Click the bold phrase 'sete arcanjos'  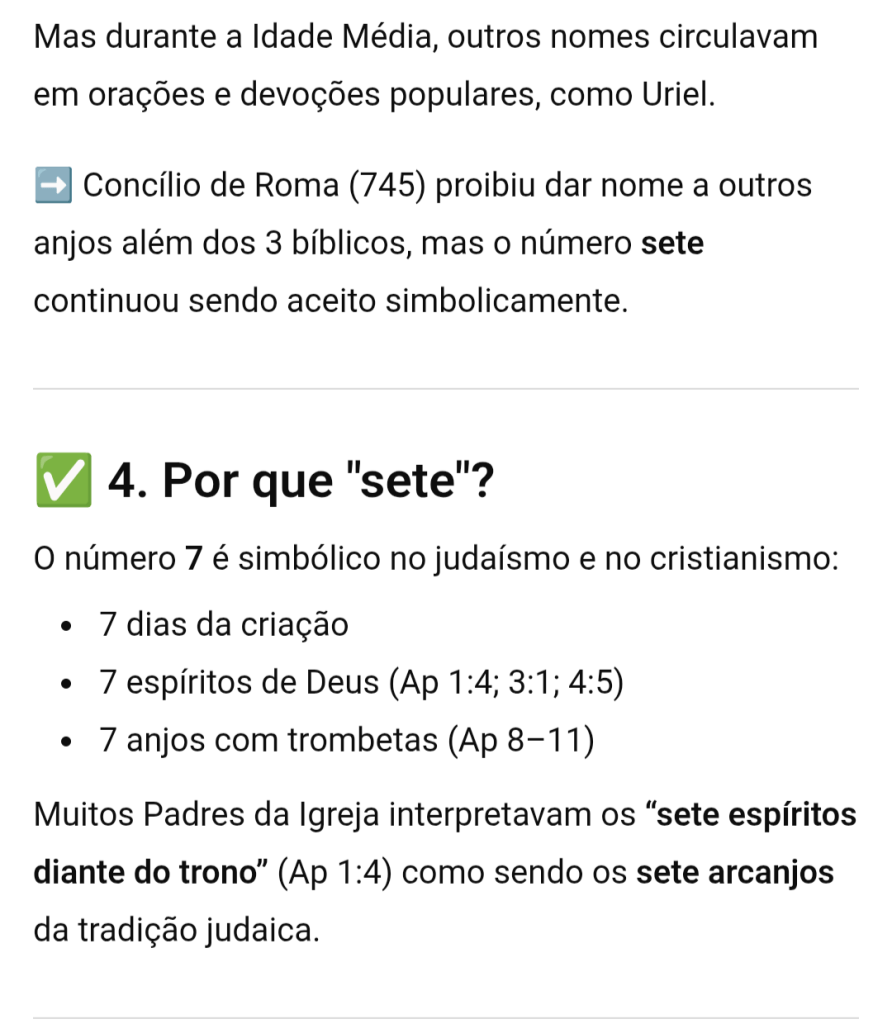[x=736, y=872]
